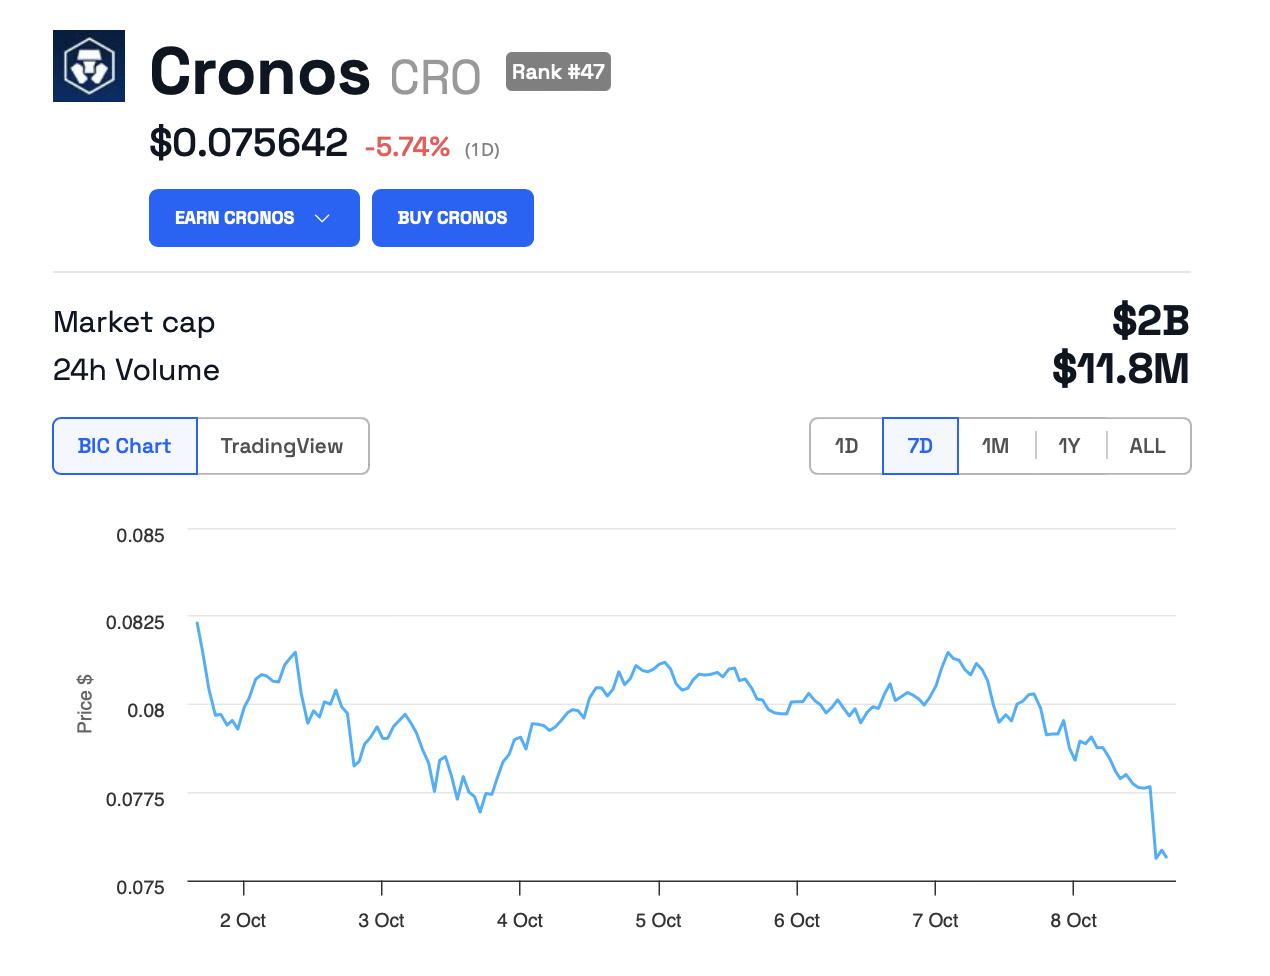This screenshot has height=976, width=1270.
Task: Click the Earn Cronos button label
Action: (234, 218)
